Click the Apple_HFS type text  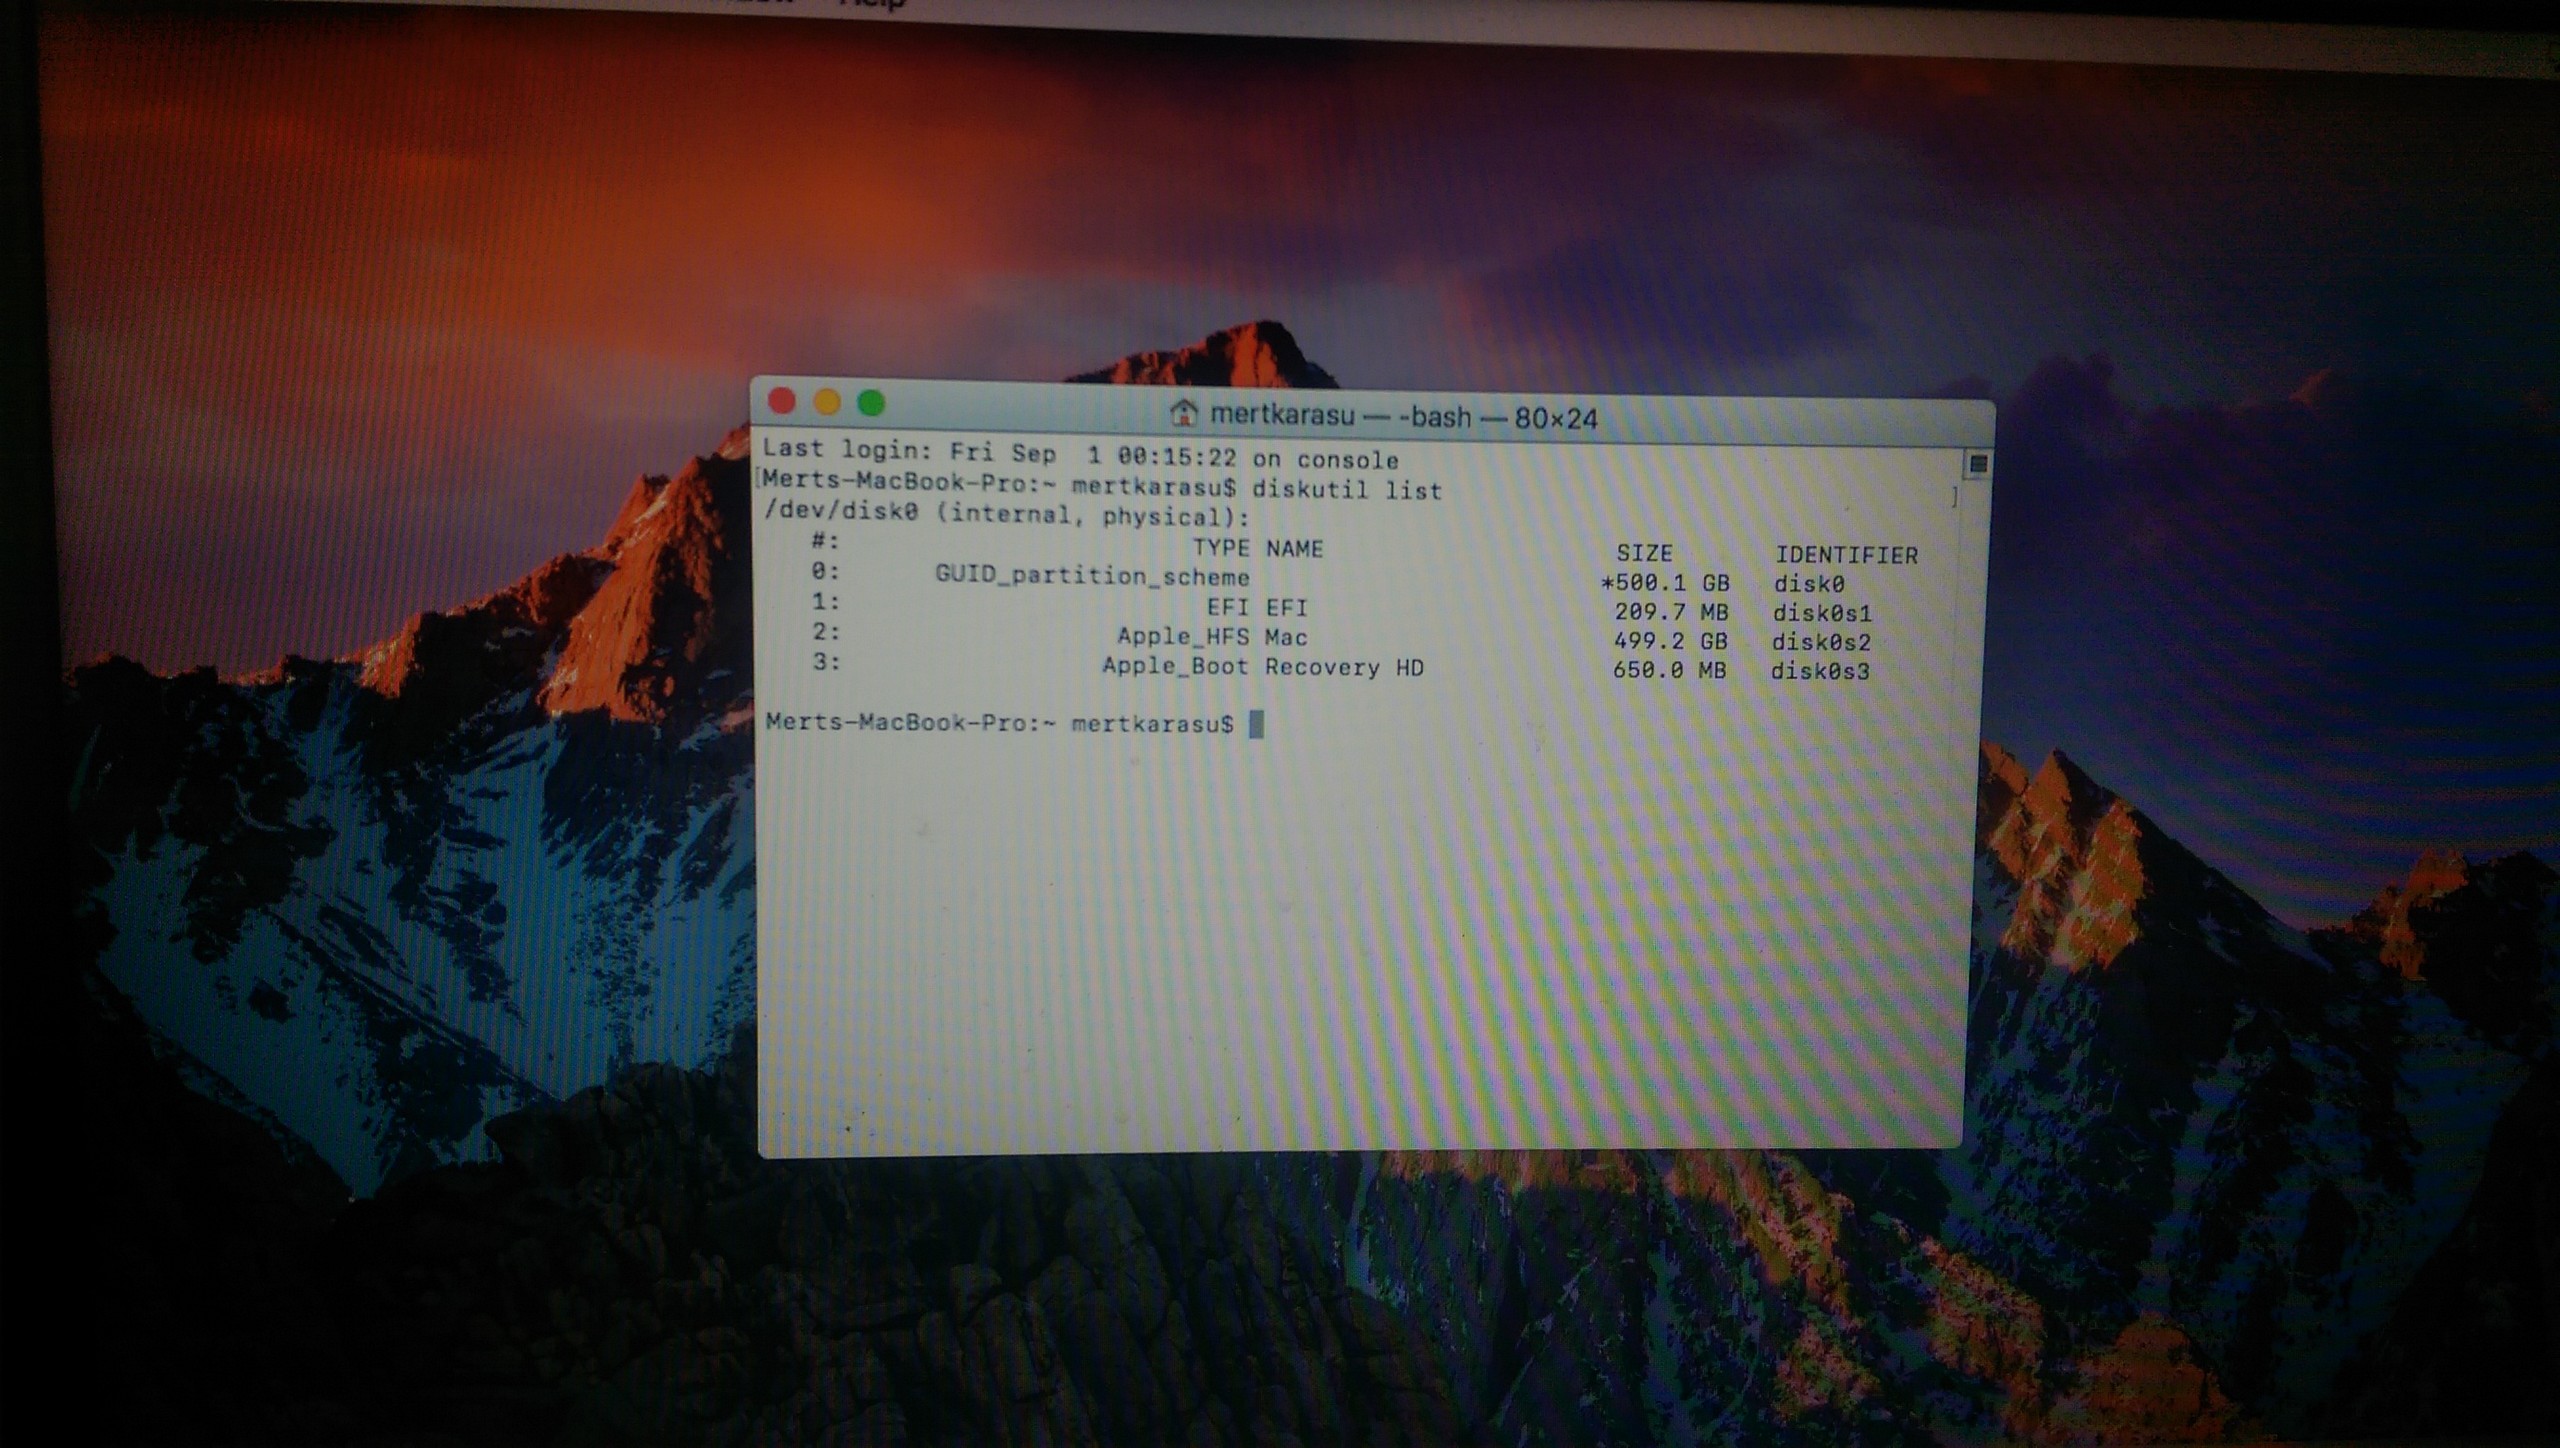coord(1183,636)
